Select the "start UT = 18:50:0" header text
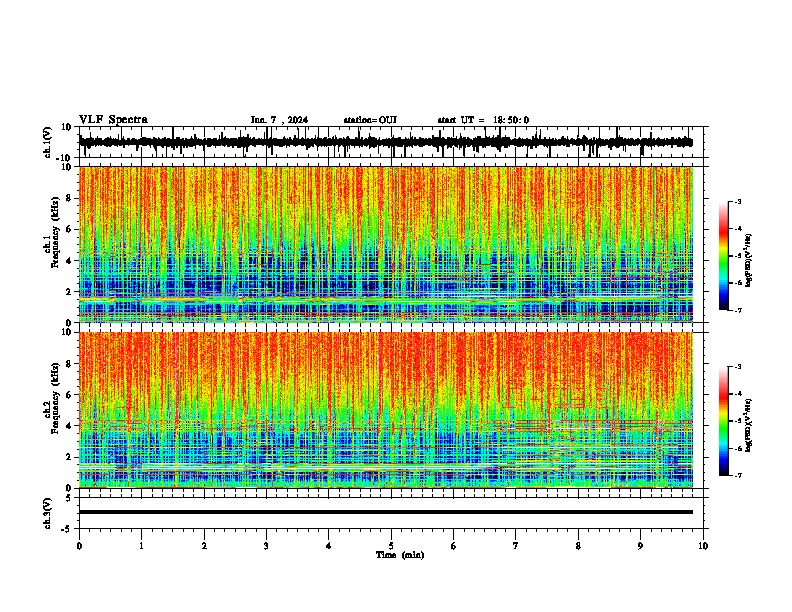 [x=483, y=120]
